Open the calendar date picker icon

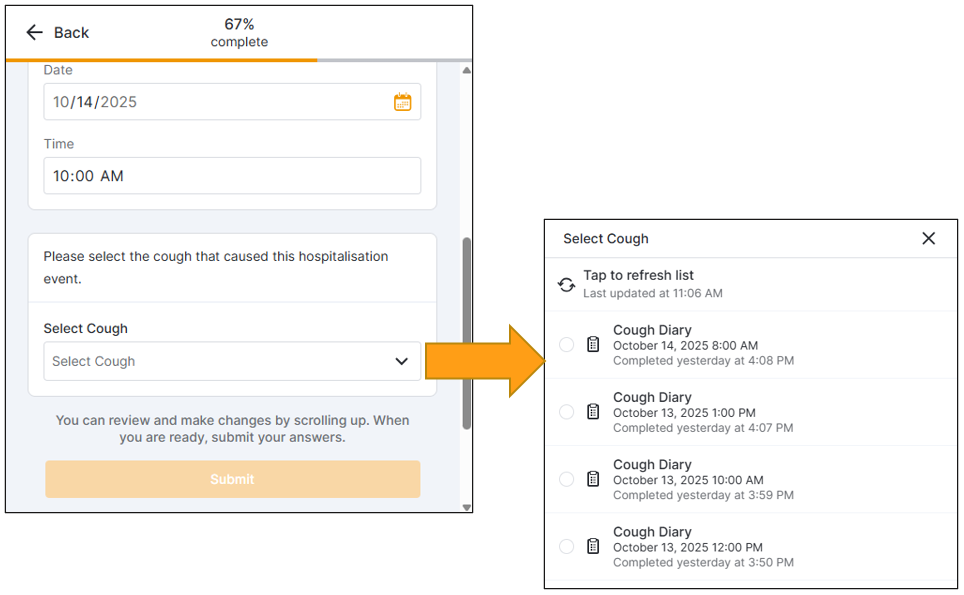pos(402,102)
